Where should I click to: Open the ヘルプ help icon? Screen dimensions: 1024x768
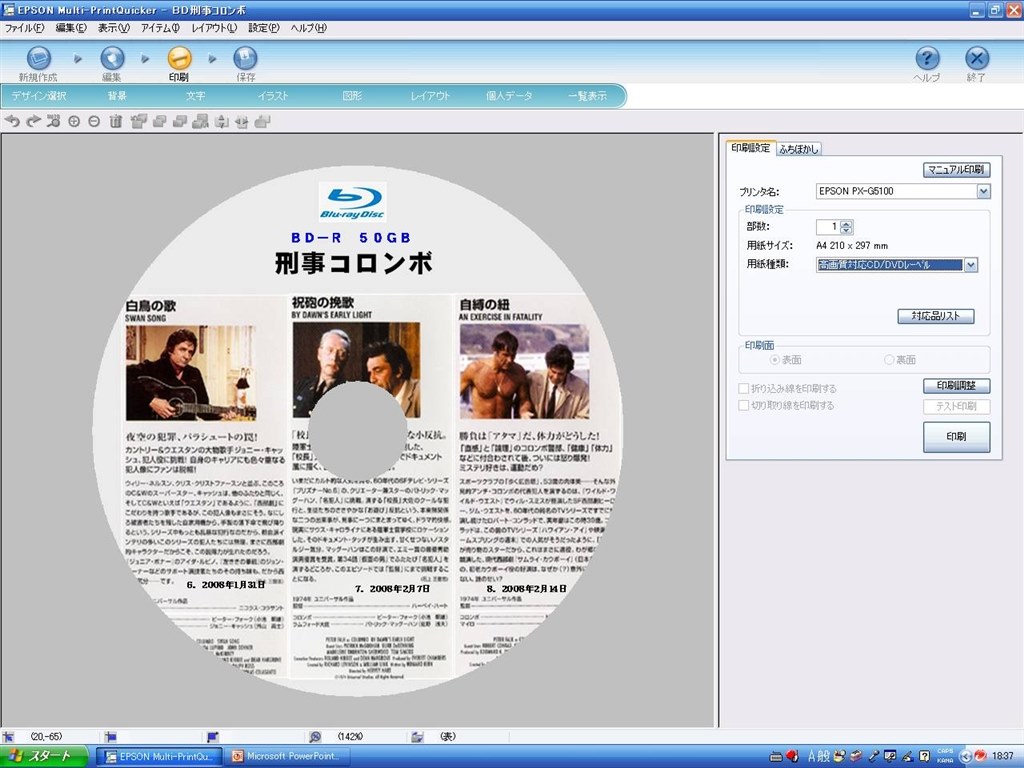pos(927,58)
